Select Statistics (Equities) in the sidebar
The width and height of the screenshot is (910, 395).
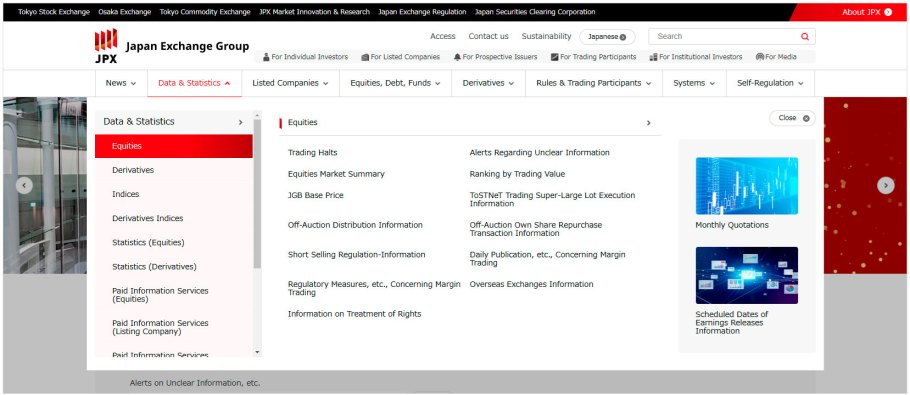pos(174,242)
